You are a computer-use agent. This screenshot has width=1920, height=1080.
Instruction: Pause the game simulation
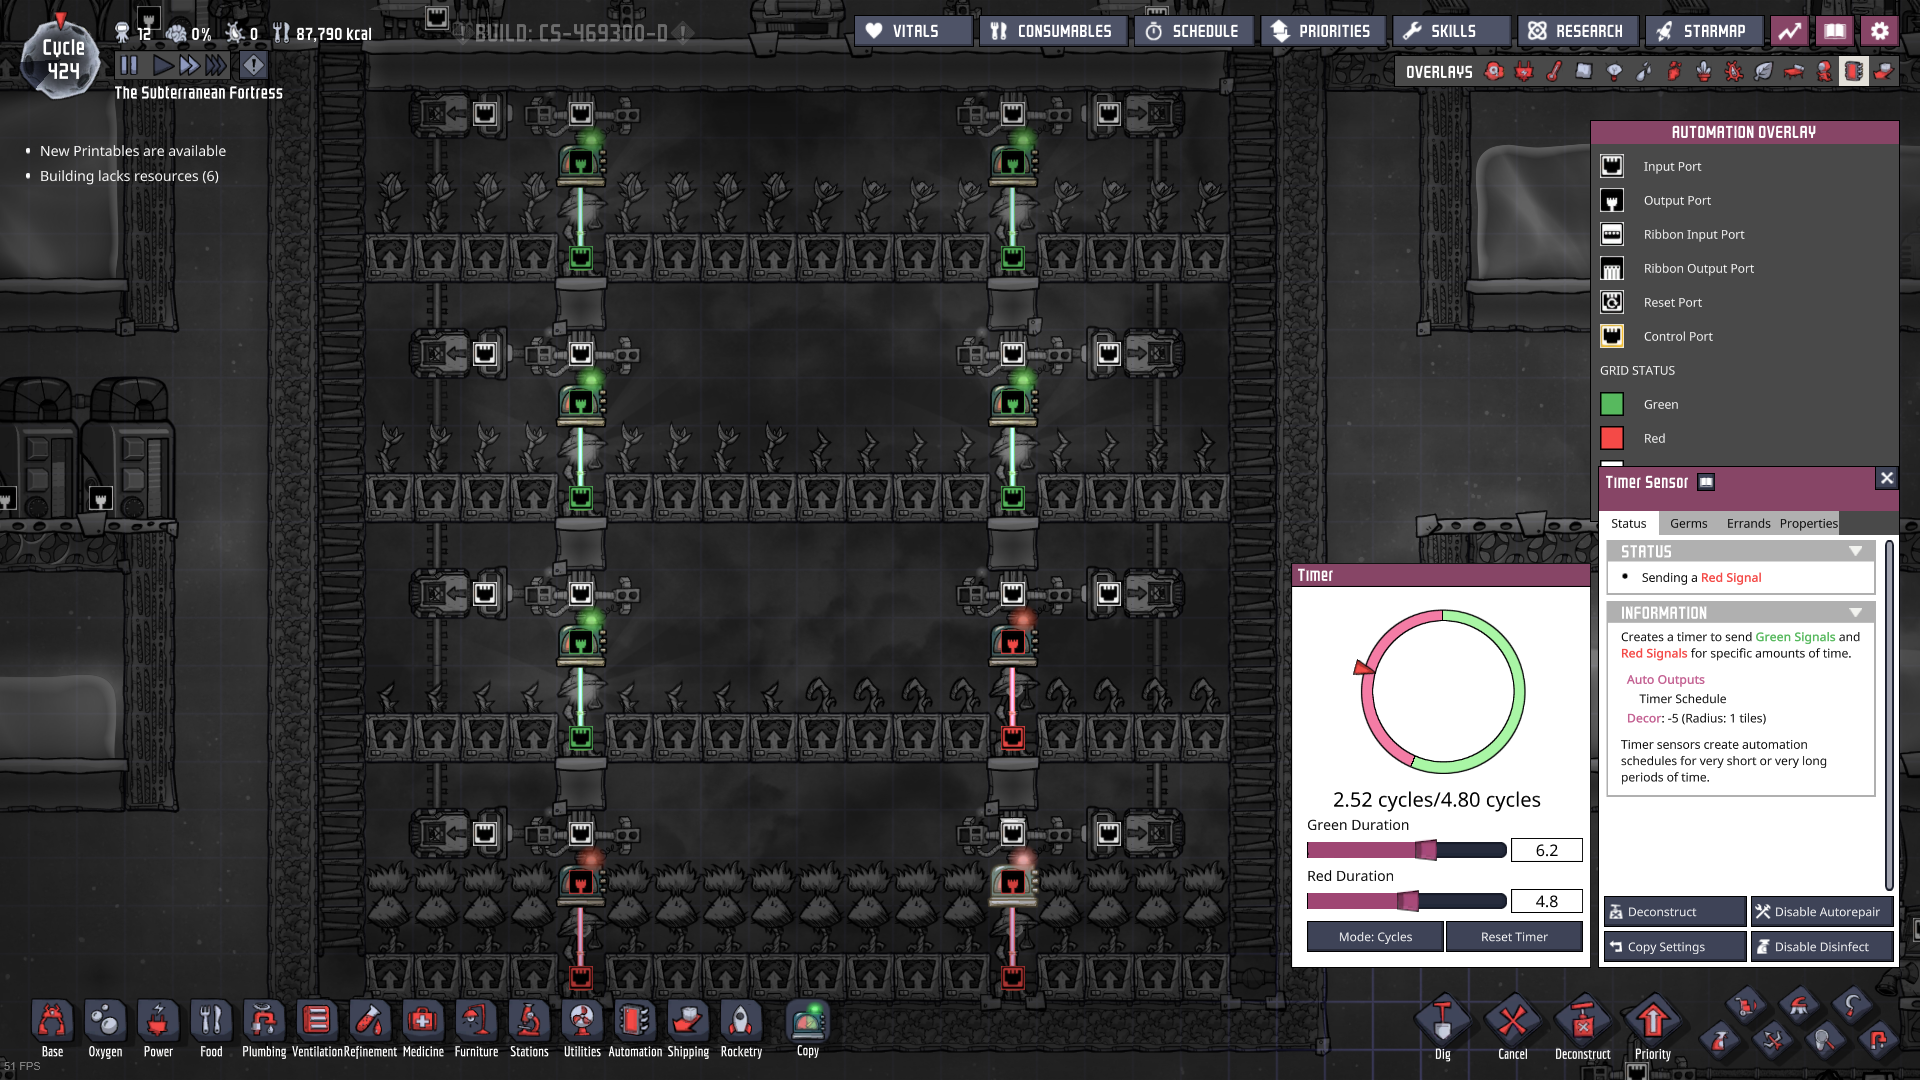click(x=129, y=66)
